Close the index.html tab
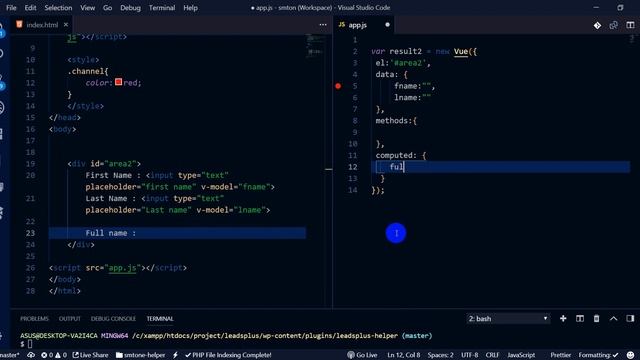This screenshot has width=640, height=360. click(x=66, y=25)
